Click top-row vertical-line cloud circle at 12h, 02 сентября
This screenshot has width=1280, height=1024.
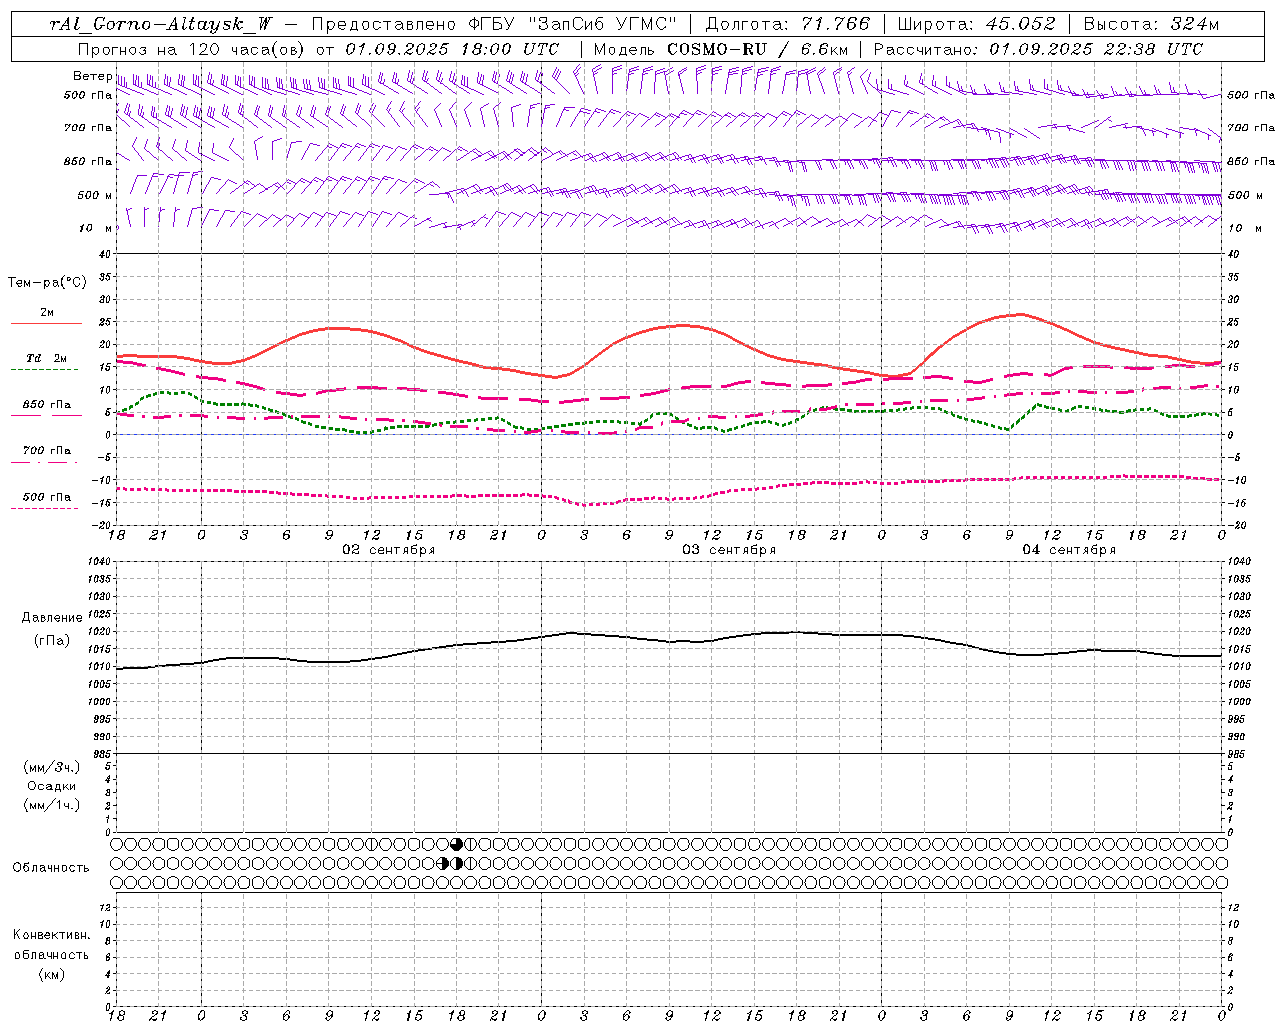point(372,844)
